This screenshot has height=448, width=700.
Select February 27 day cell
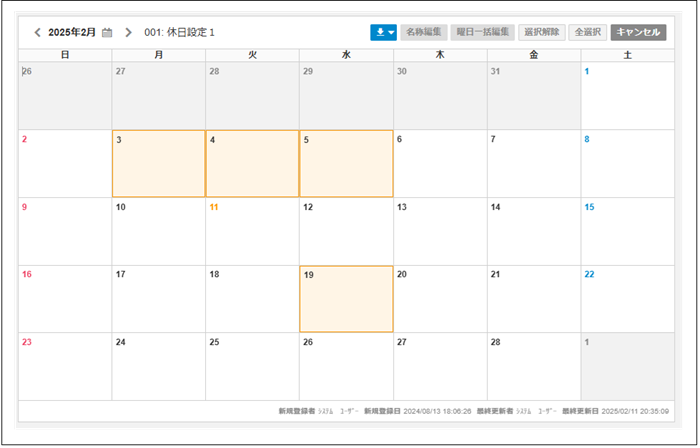pyautogui.click(x=440, y=366)
